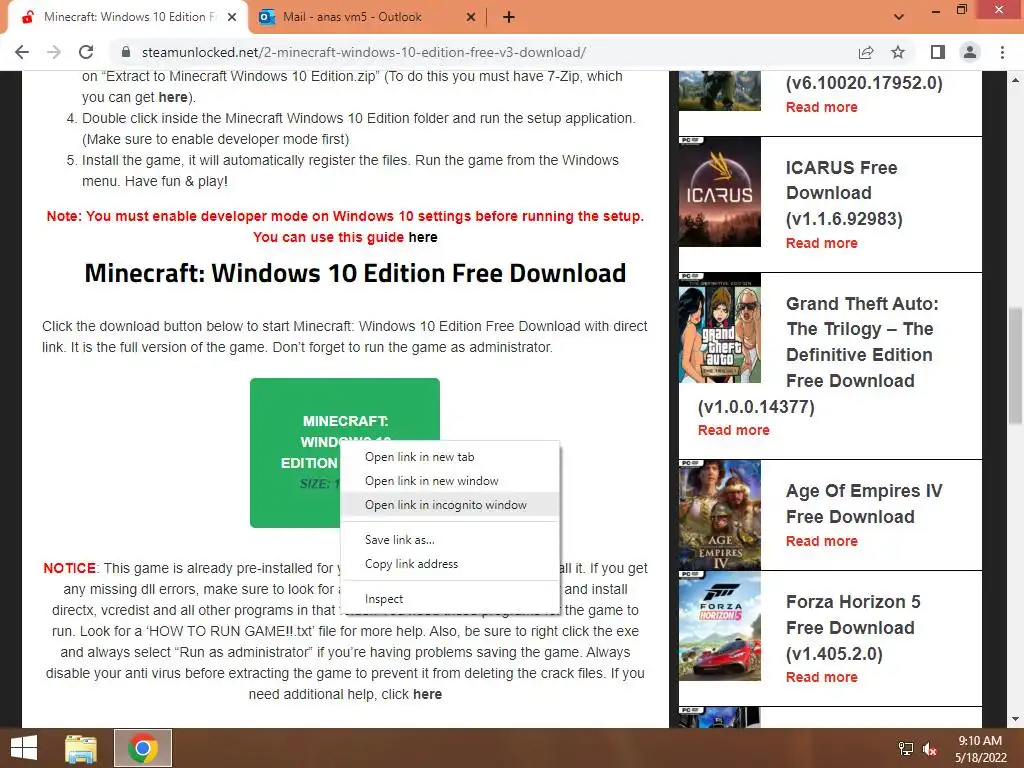
Task: Click Read more under Grand Theft Auto
Action: pos(733,430)
